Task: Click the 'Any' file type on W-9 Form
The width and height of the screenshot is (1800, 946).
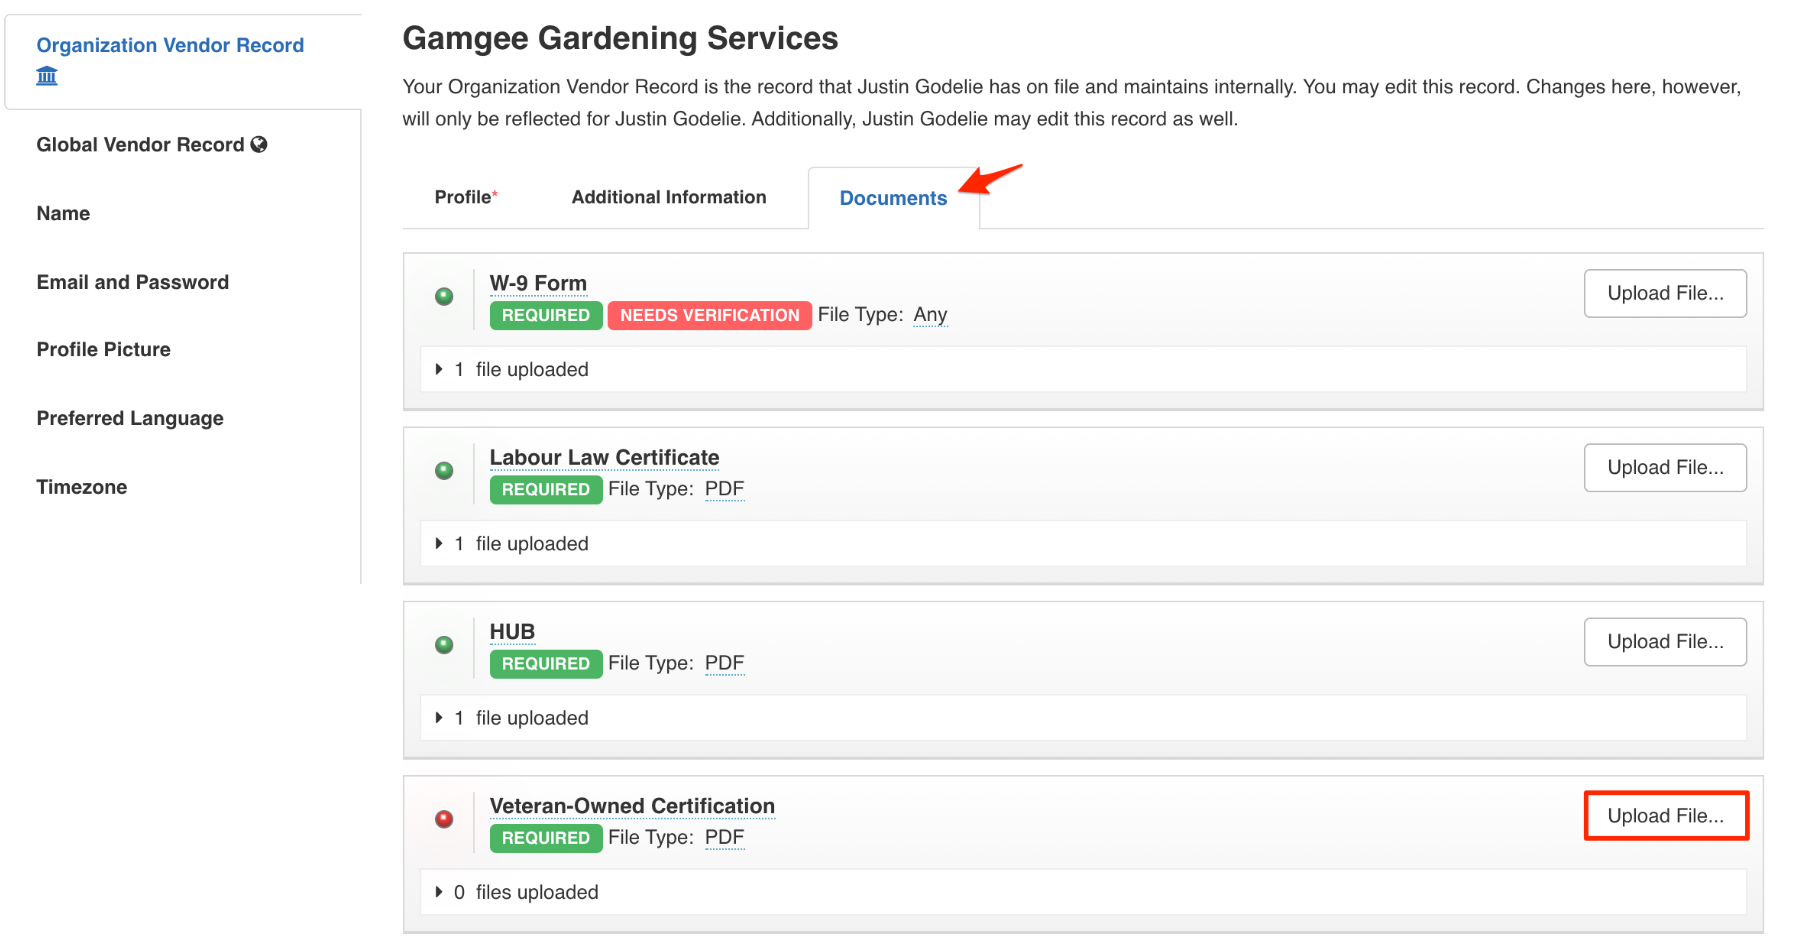Action: pyautogui.click(x=930, y=315)
